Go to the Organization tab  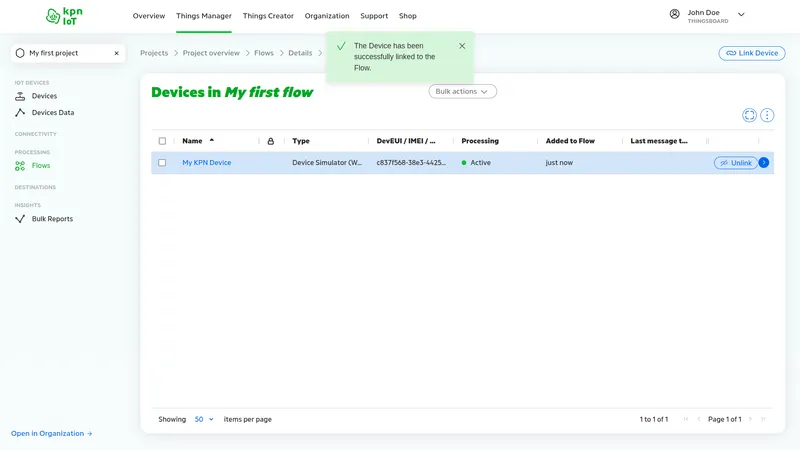[x=327, y=16]
